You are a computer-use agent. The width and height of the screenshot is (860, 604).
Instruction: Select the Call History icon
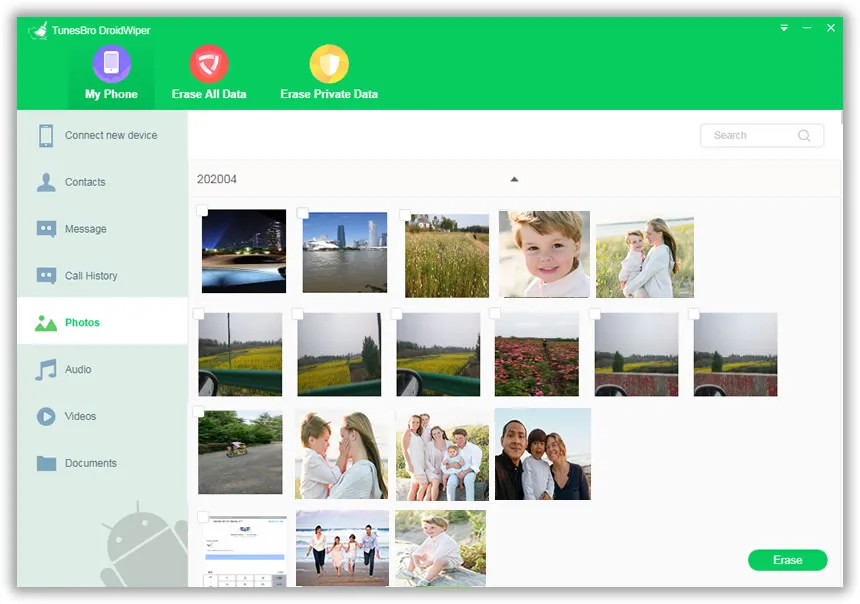coord(48,275)
